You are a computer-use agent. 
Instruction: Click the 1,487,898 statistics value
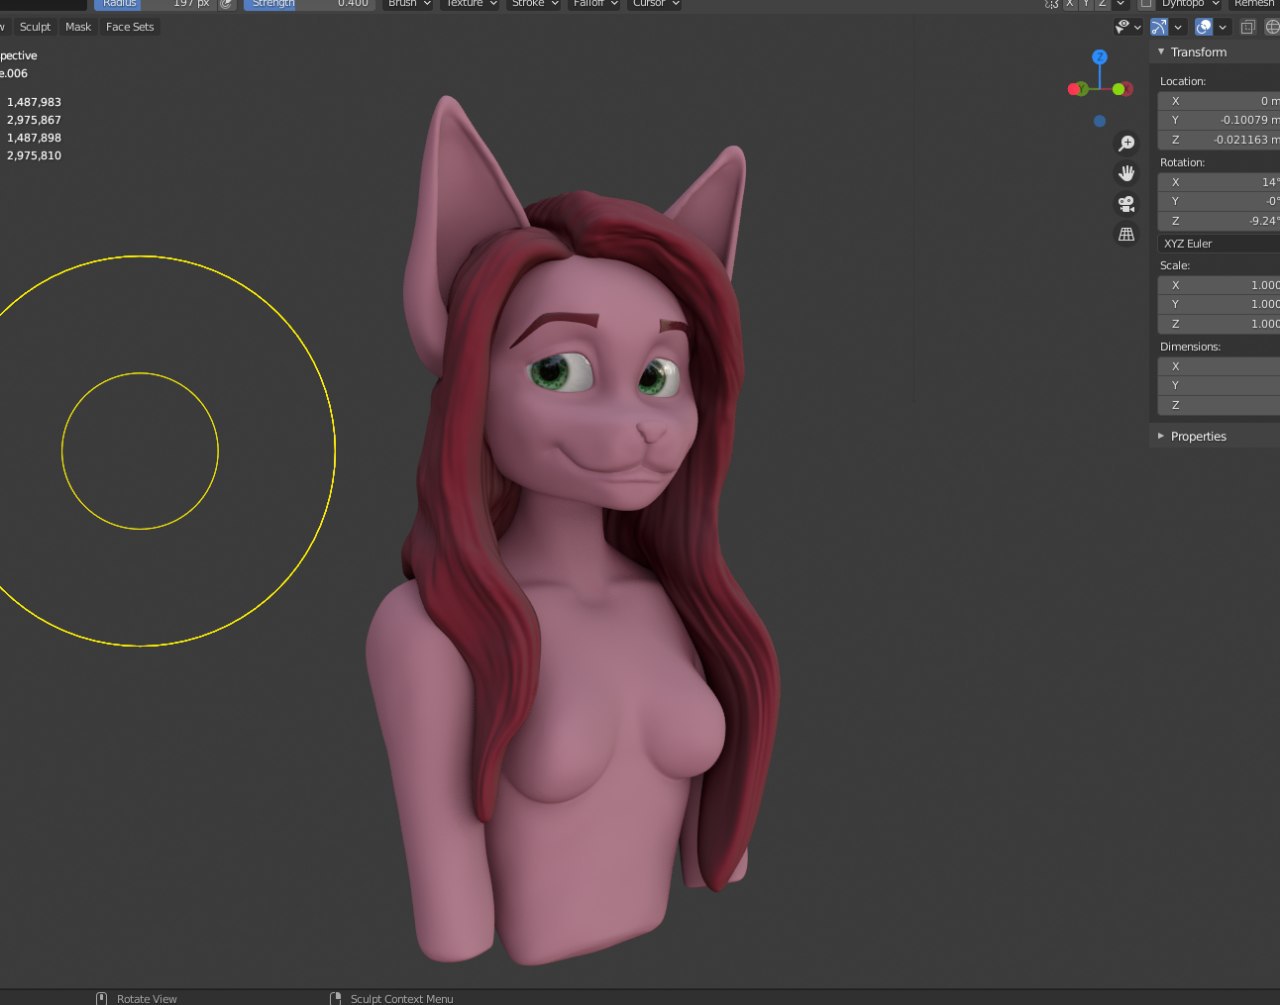[34, 138]
